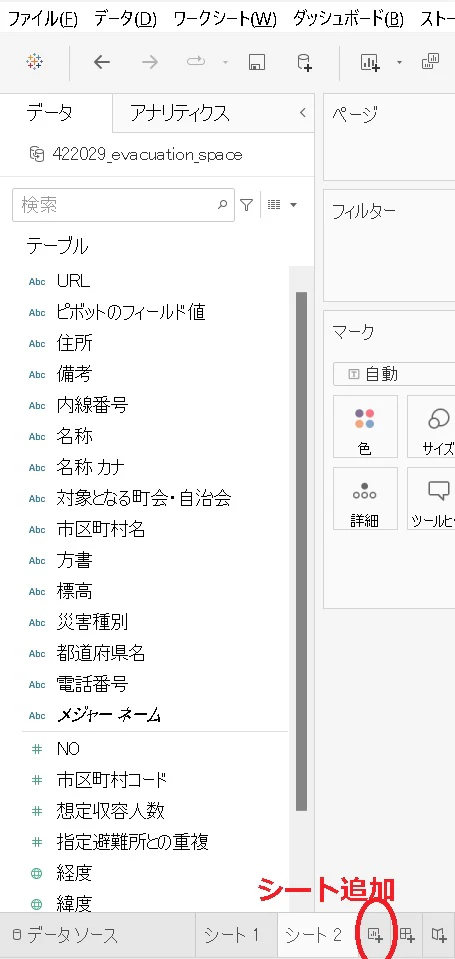Click the # type icon beside NO
Viewport: 455px width, 959px height.
37,749
